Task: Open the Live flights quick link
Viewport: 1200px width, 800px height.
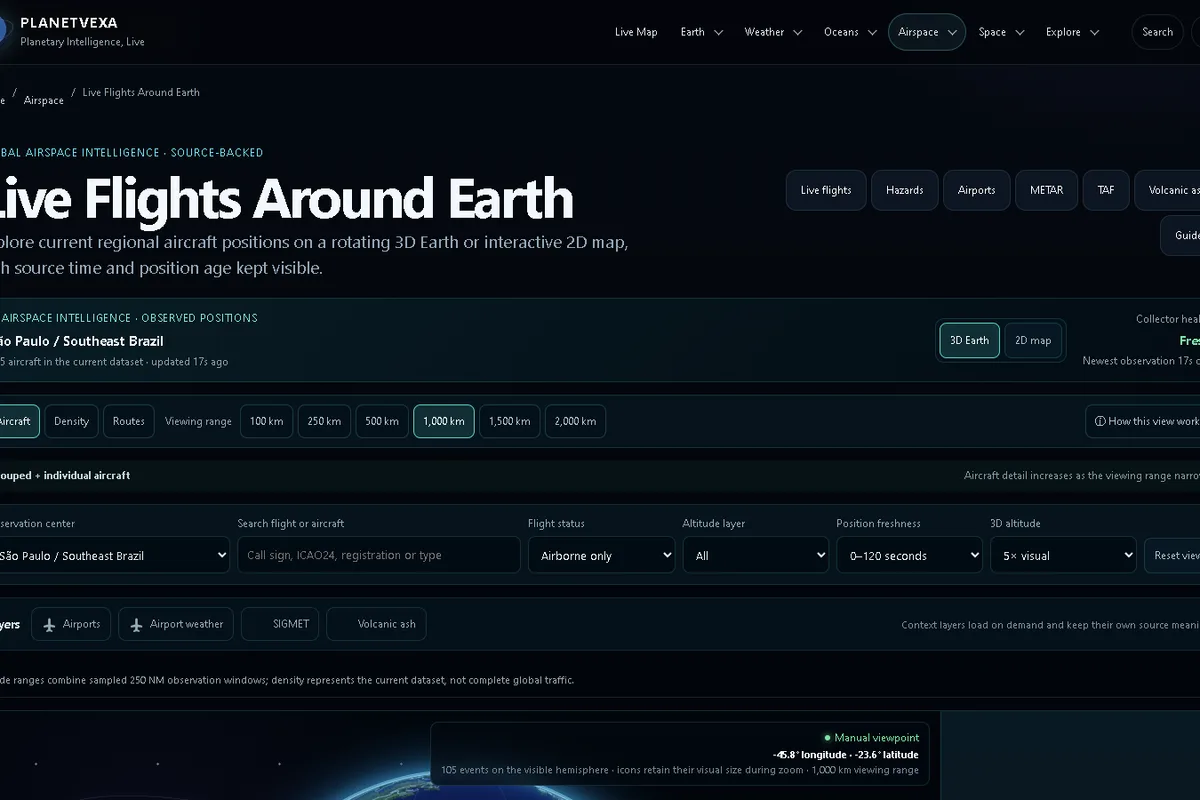Action: click(x=826, y=190)
